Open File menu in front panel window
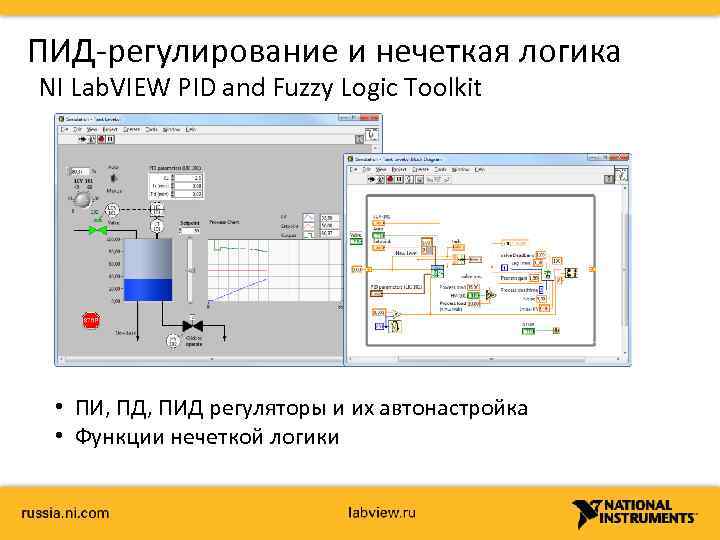 [65, 129]
